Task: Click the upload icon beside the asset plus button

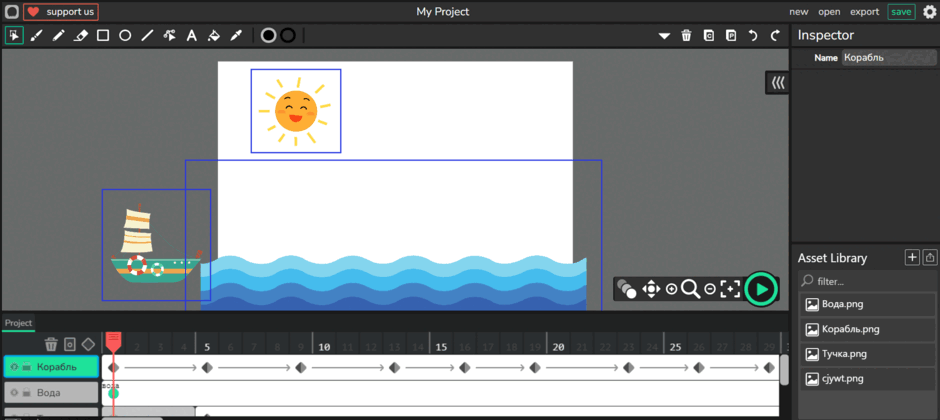Action: click(930, 258)
